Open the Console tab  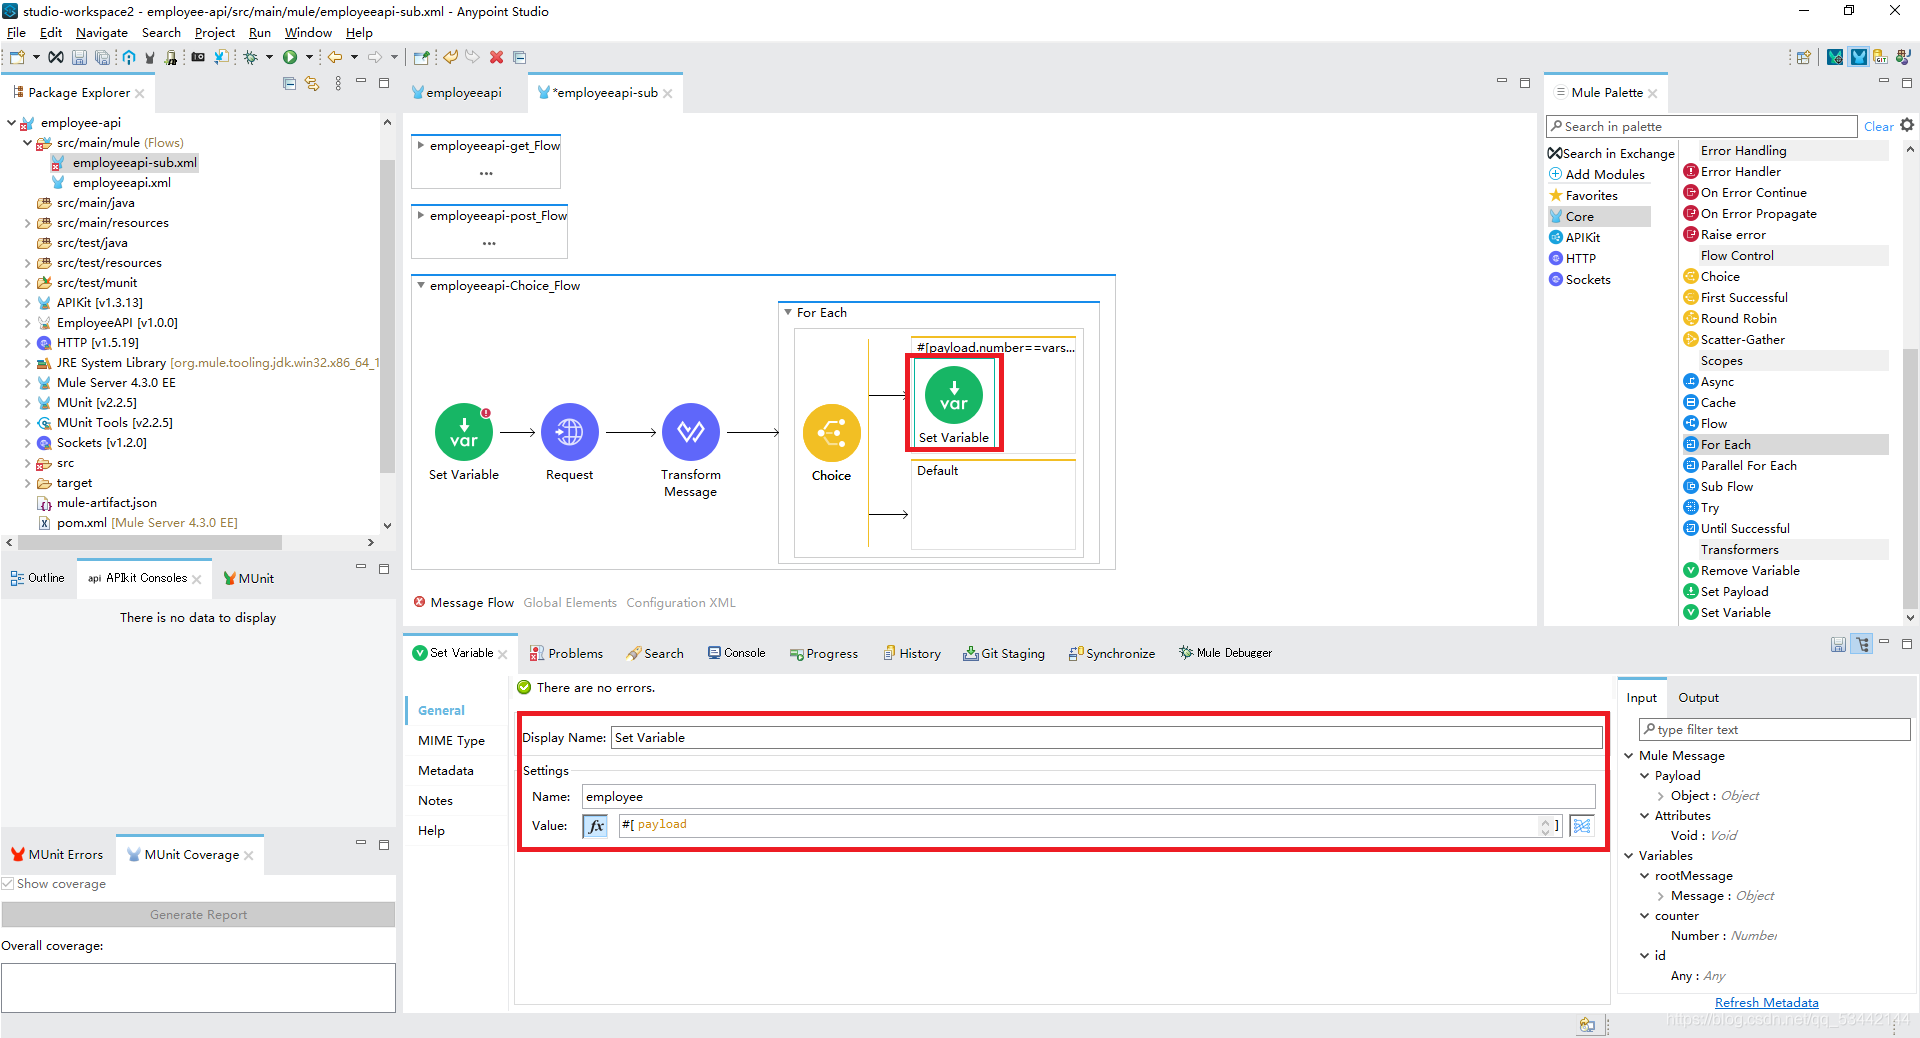pyautogui.click(x=737, y=653)
